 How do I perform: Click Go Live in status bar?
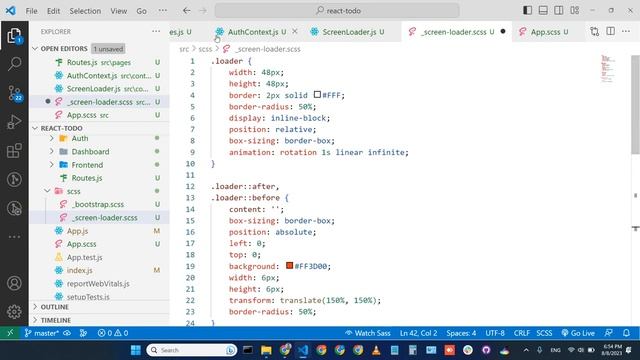click(578, 333)
